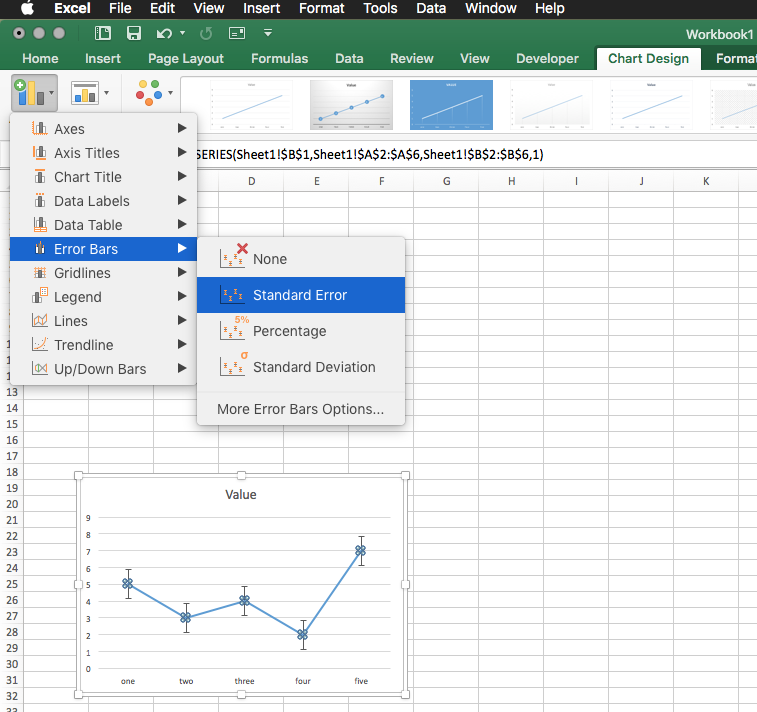Switch to the Page Layout tab
Screen dimensions: 757x712
186,58
